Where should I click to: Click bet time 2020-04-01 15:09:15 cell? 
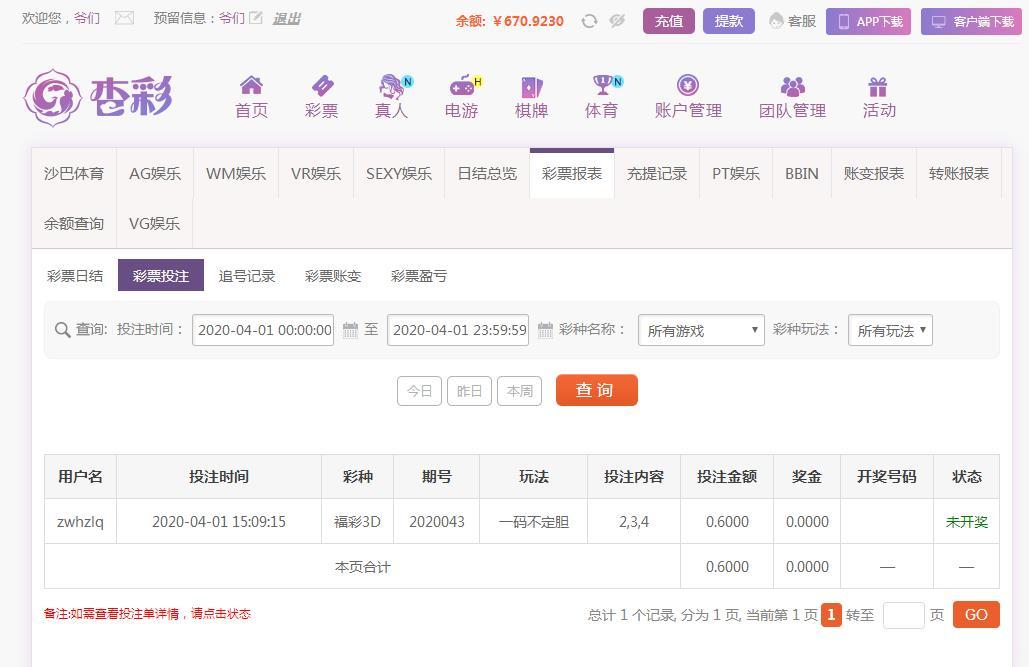point(219,522)
